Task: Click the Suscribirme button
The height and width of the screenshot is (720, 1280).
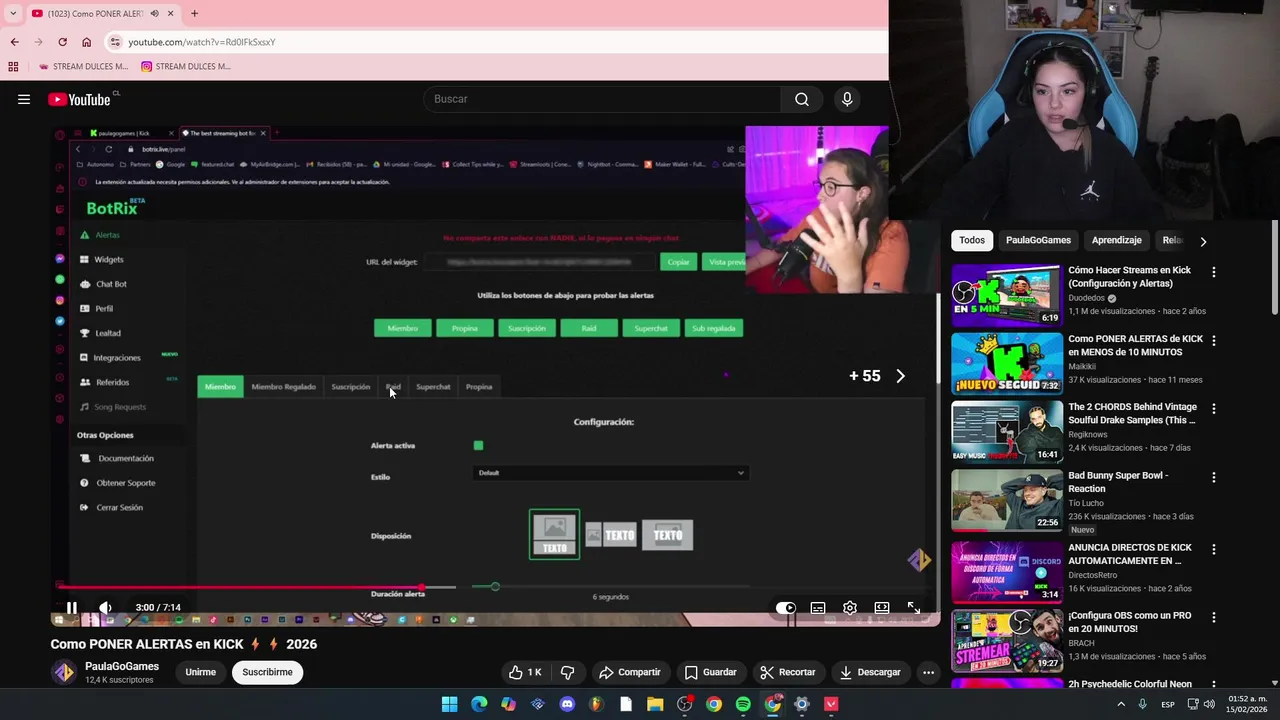Action: [x=267, y=672]
